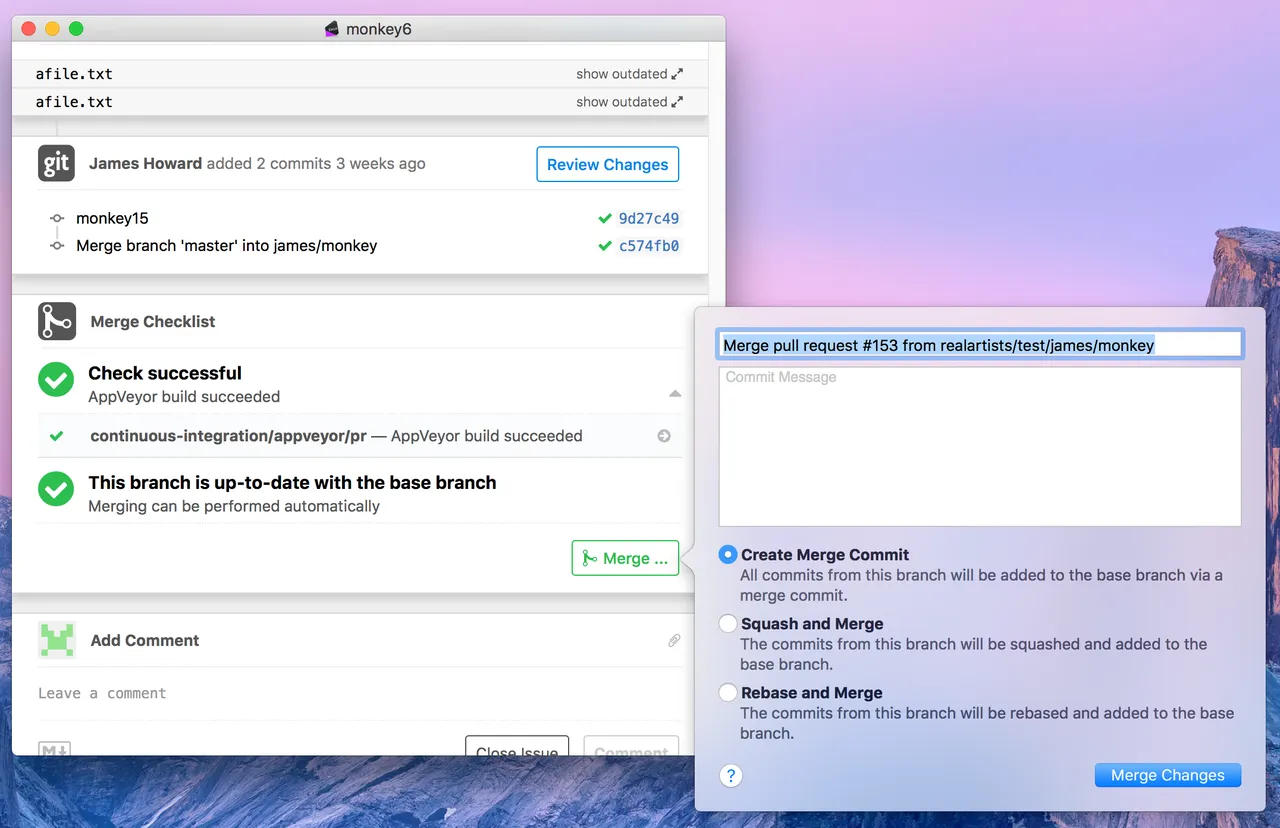Click the Merge Checklist branch icon
Viewport: 1280px width, 828px height.
tap(56, 322)
